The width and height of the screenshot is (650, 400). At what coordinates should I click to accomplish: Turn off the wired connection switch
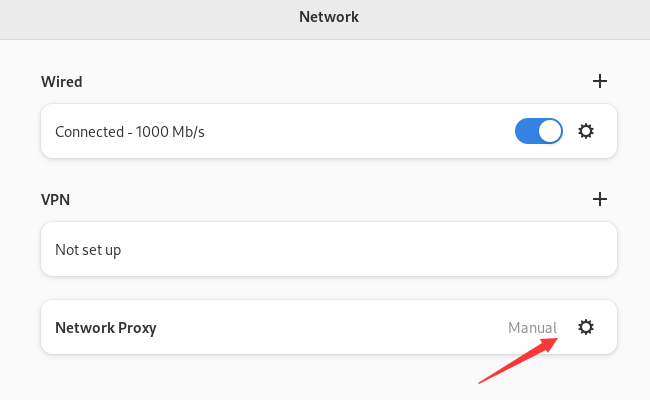pyautogui.click(x=538, y=131)
